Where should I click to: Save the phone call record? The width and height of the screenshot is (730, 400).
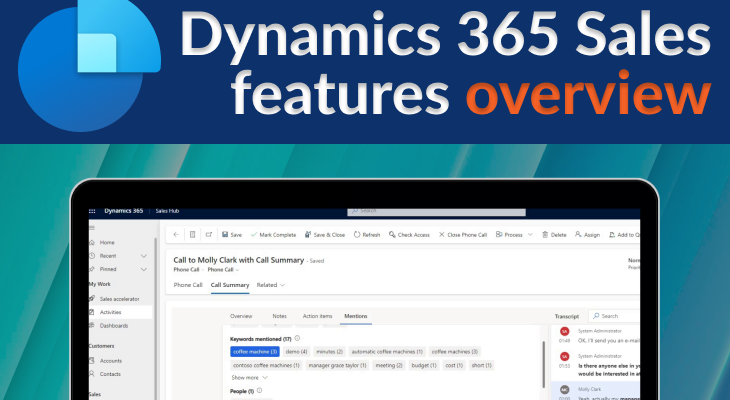232,235
